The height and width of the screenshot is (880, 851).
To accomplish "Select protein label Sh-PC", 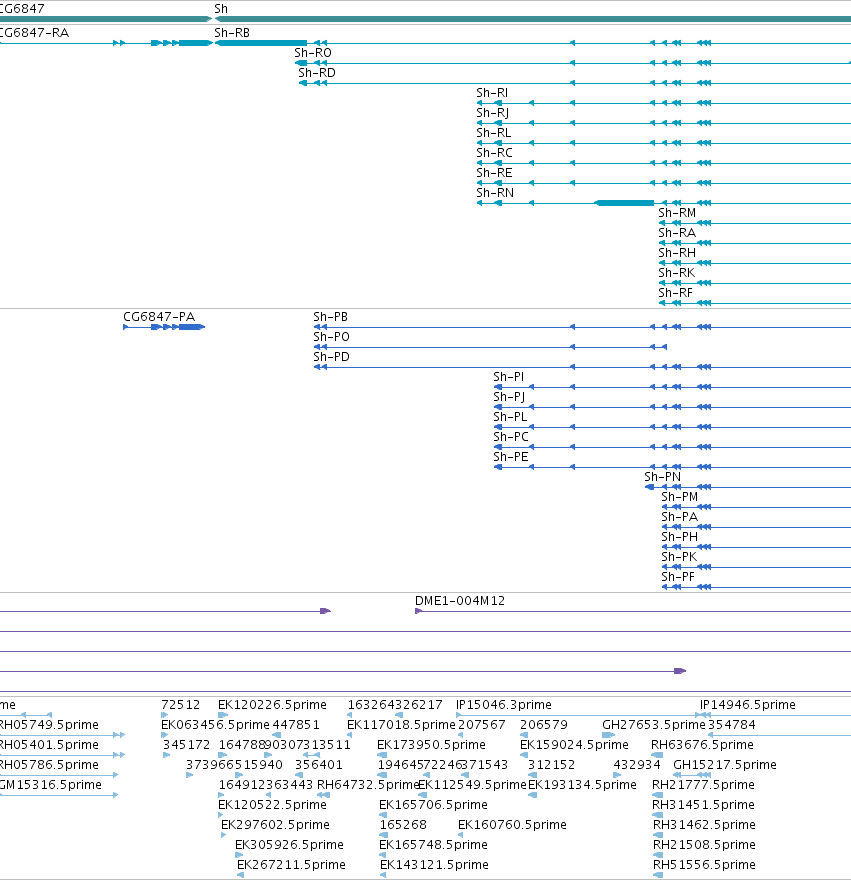I will click(x=511, y=437).
